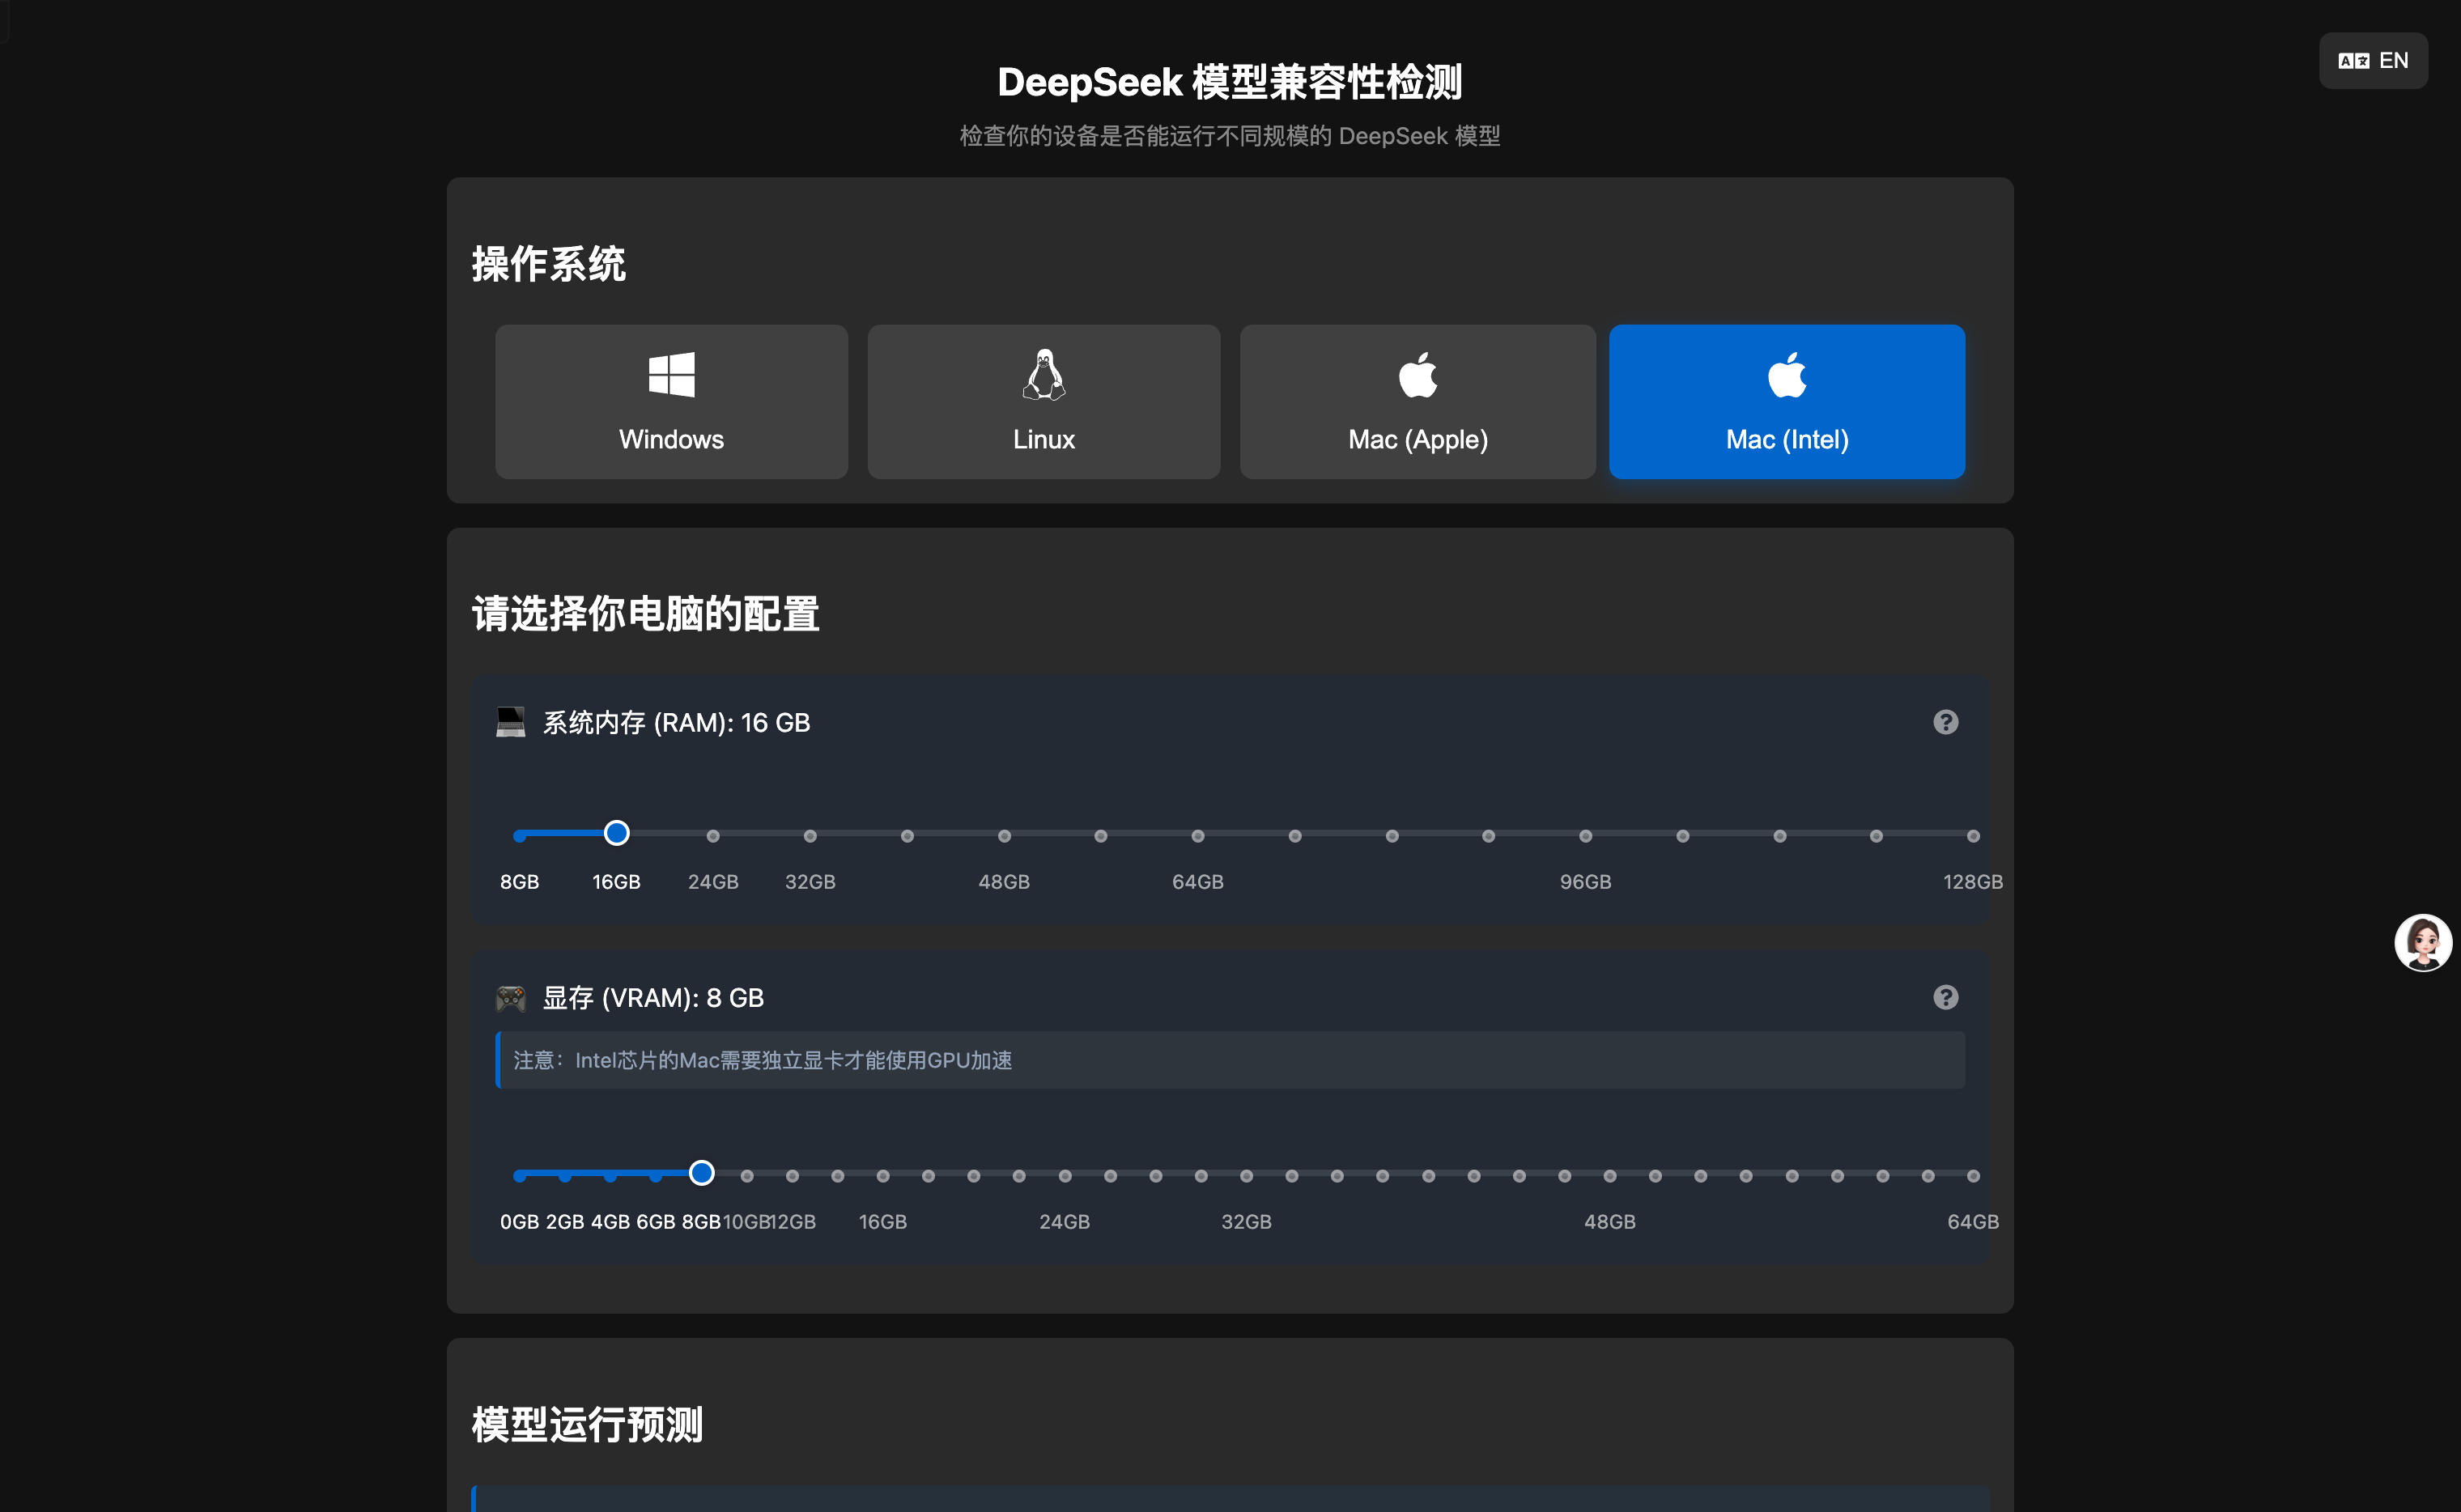The image size is (2461, 1512).
Task: Open VRAM help question mark icon
Action: 1945,997
